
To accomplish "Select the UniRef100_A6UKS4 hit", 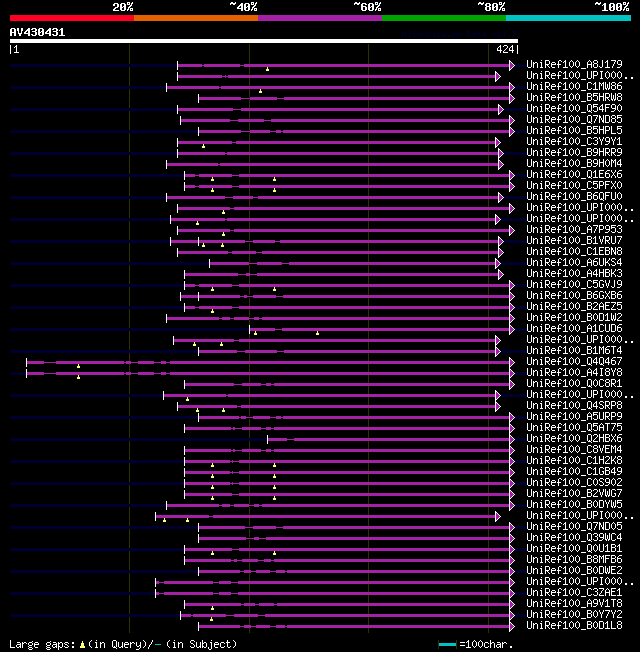I will (574, 263).
